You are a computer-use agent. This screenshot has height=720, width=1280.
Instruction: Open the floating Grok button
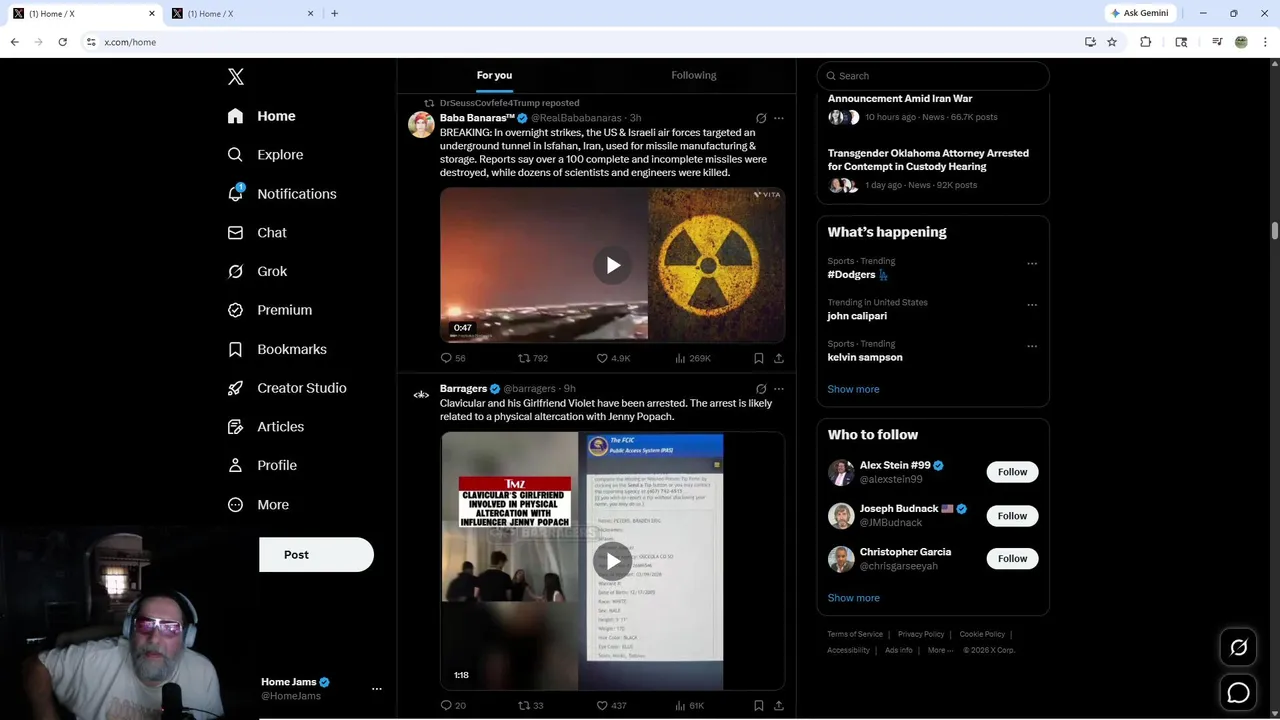[1238, 648]
